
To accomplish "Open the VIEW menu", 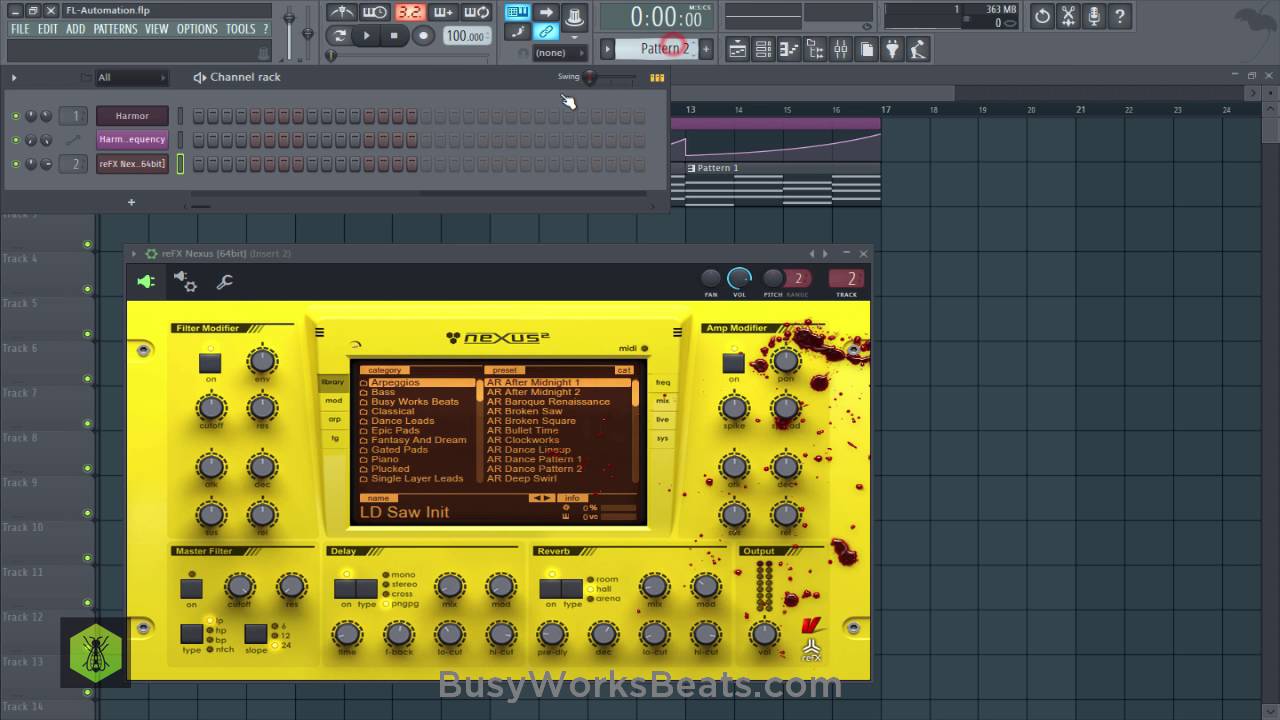I will (x=157, y=29).
